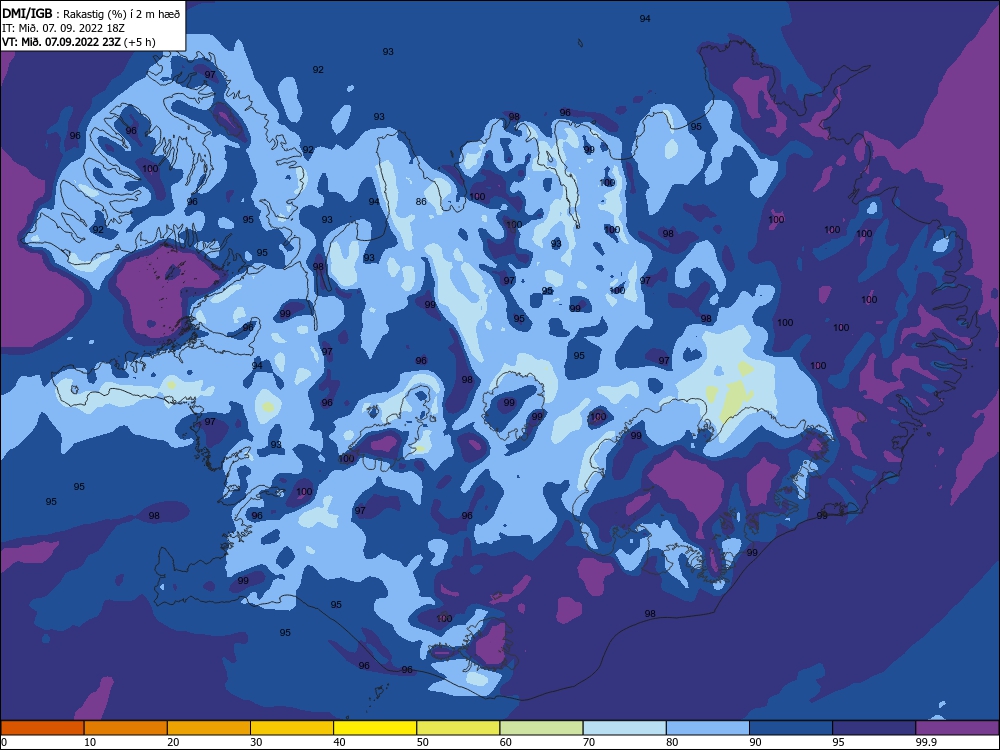Choose the 30–40 golden legend swatch
The height and width of the screenshot is (750, 1000).
coord(292,728)
